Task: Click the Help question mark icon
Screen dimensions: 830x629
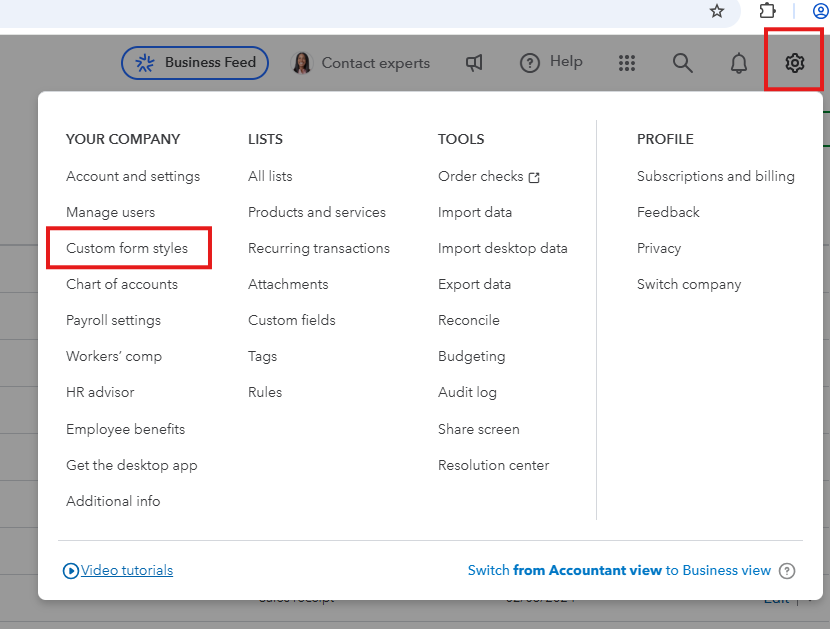Action: coord(530,63)
